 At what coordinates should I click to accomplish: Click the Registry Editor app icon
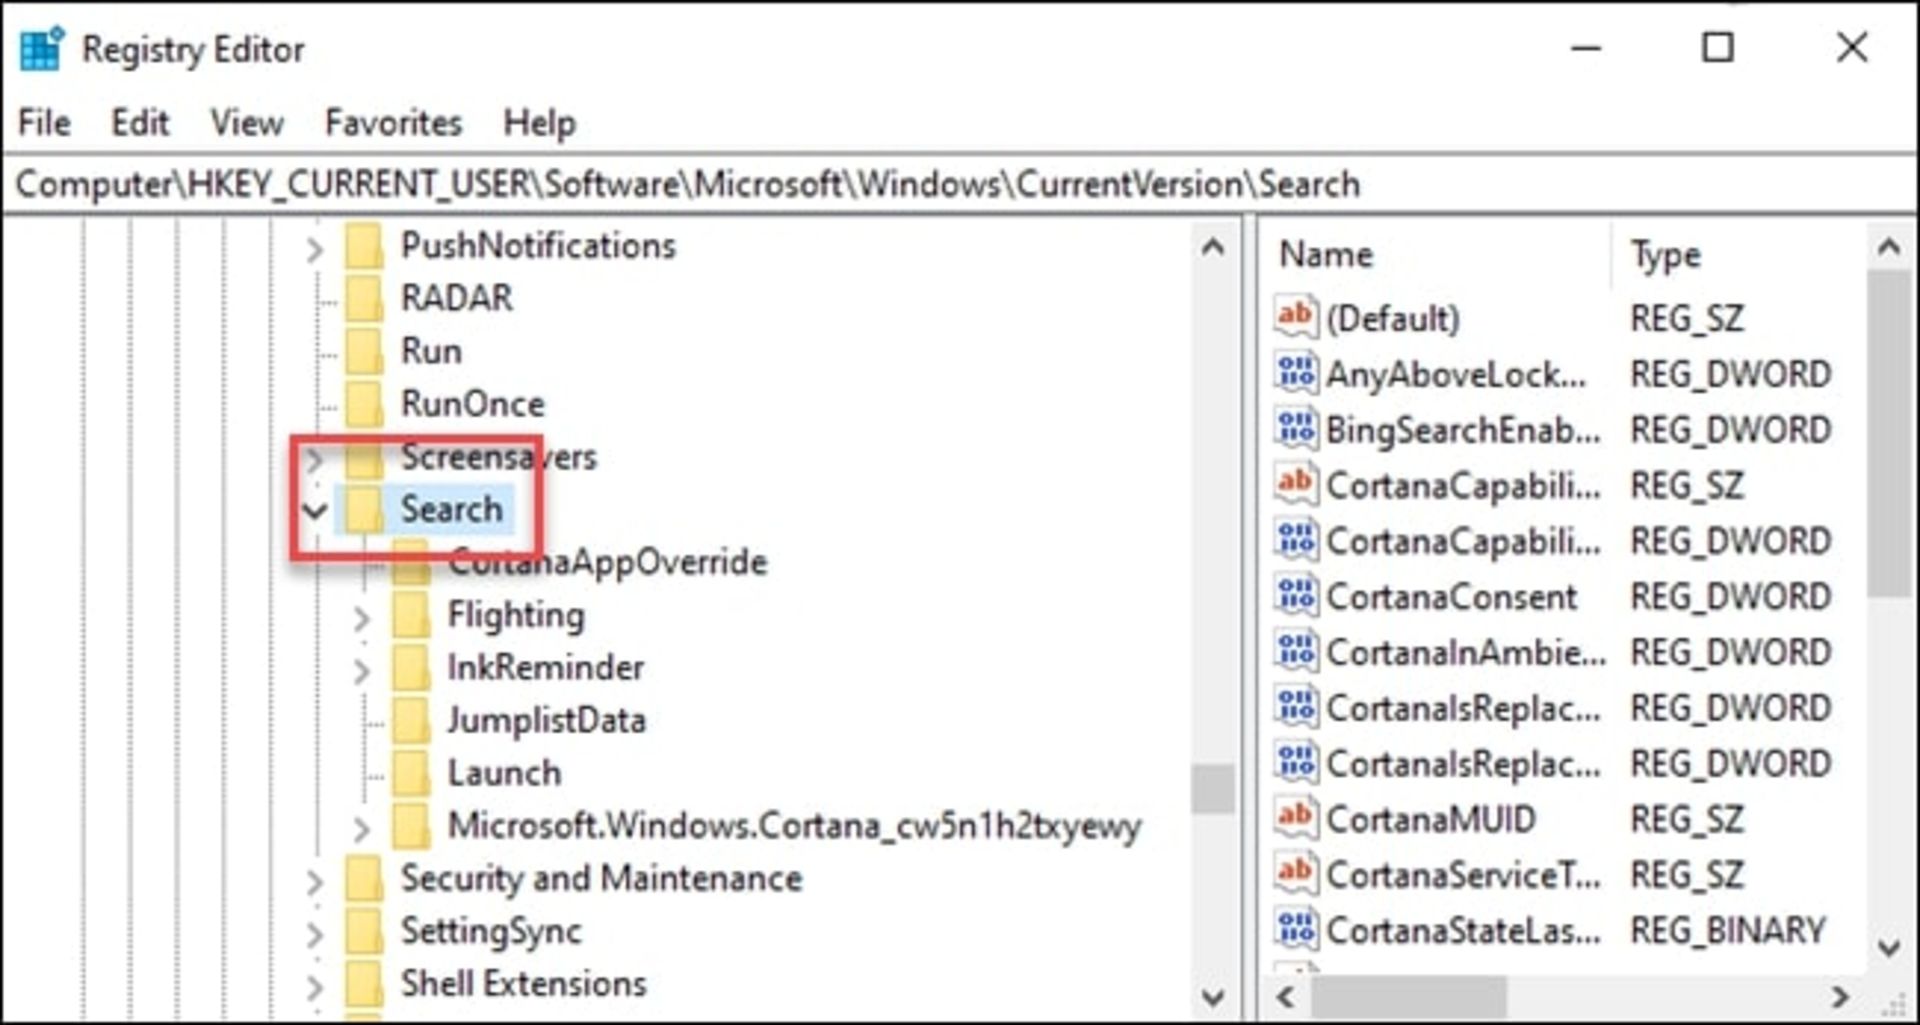[42, 48]
